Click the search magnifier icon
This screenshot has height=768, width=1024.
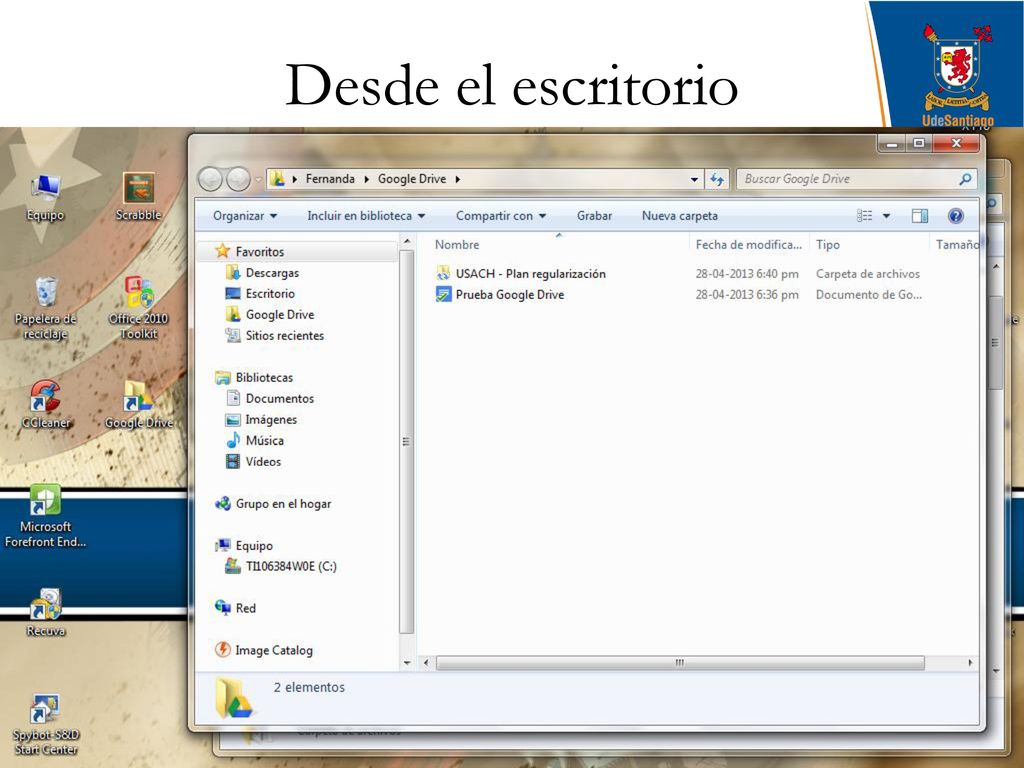965,179
